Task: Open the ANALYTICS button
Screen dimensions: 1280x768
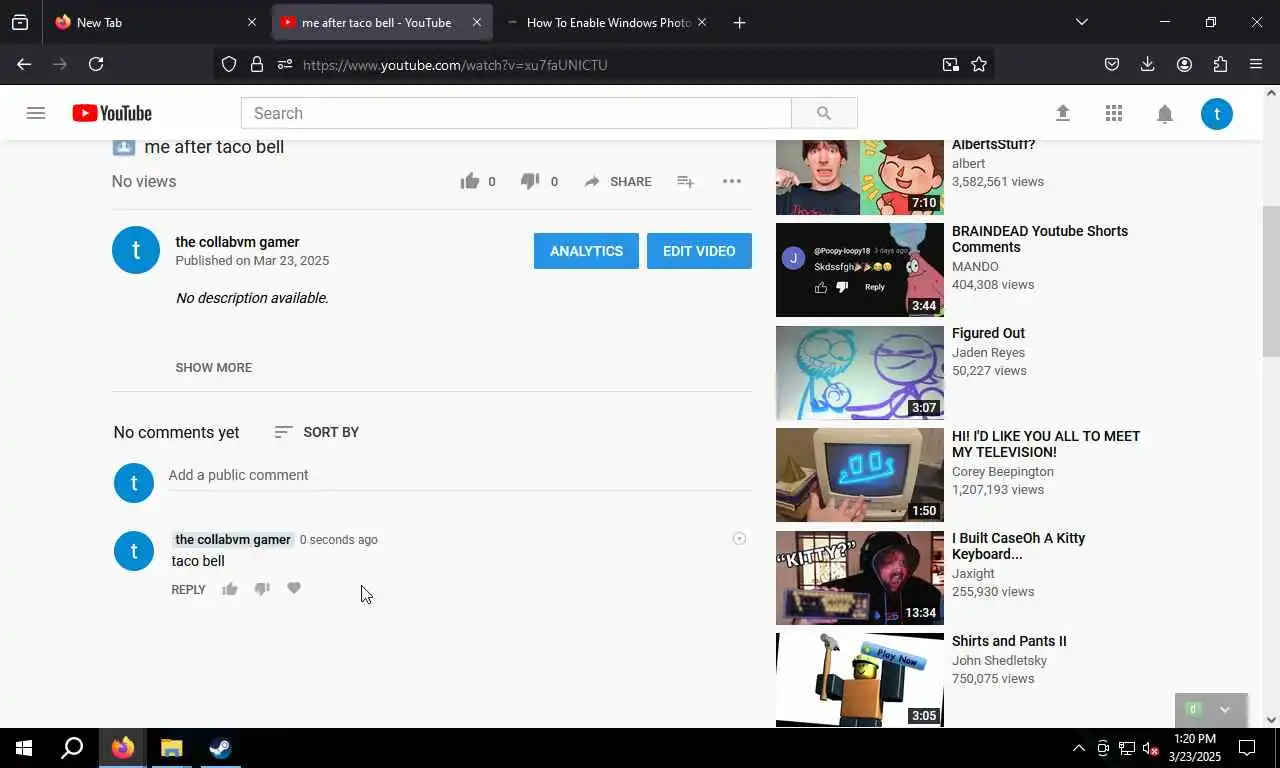Action: (x=586, y=251)
